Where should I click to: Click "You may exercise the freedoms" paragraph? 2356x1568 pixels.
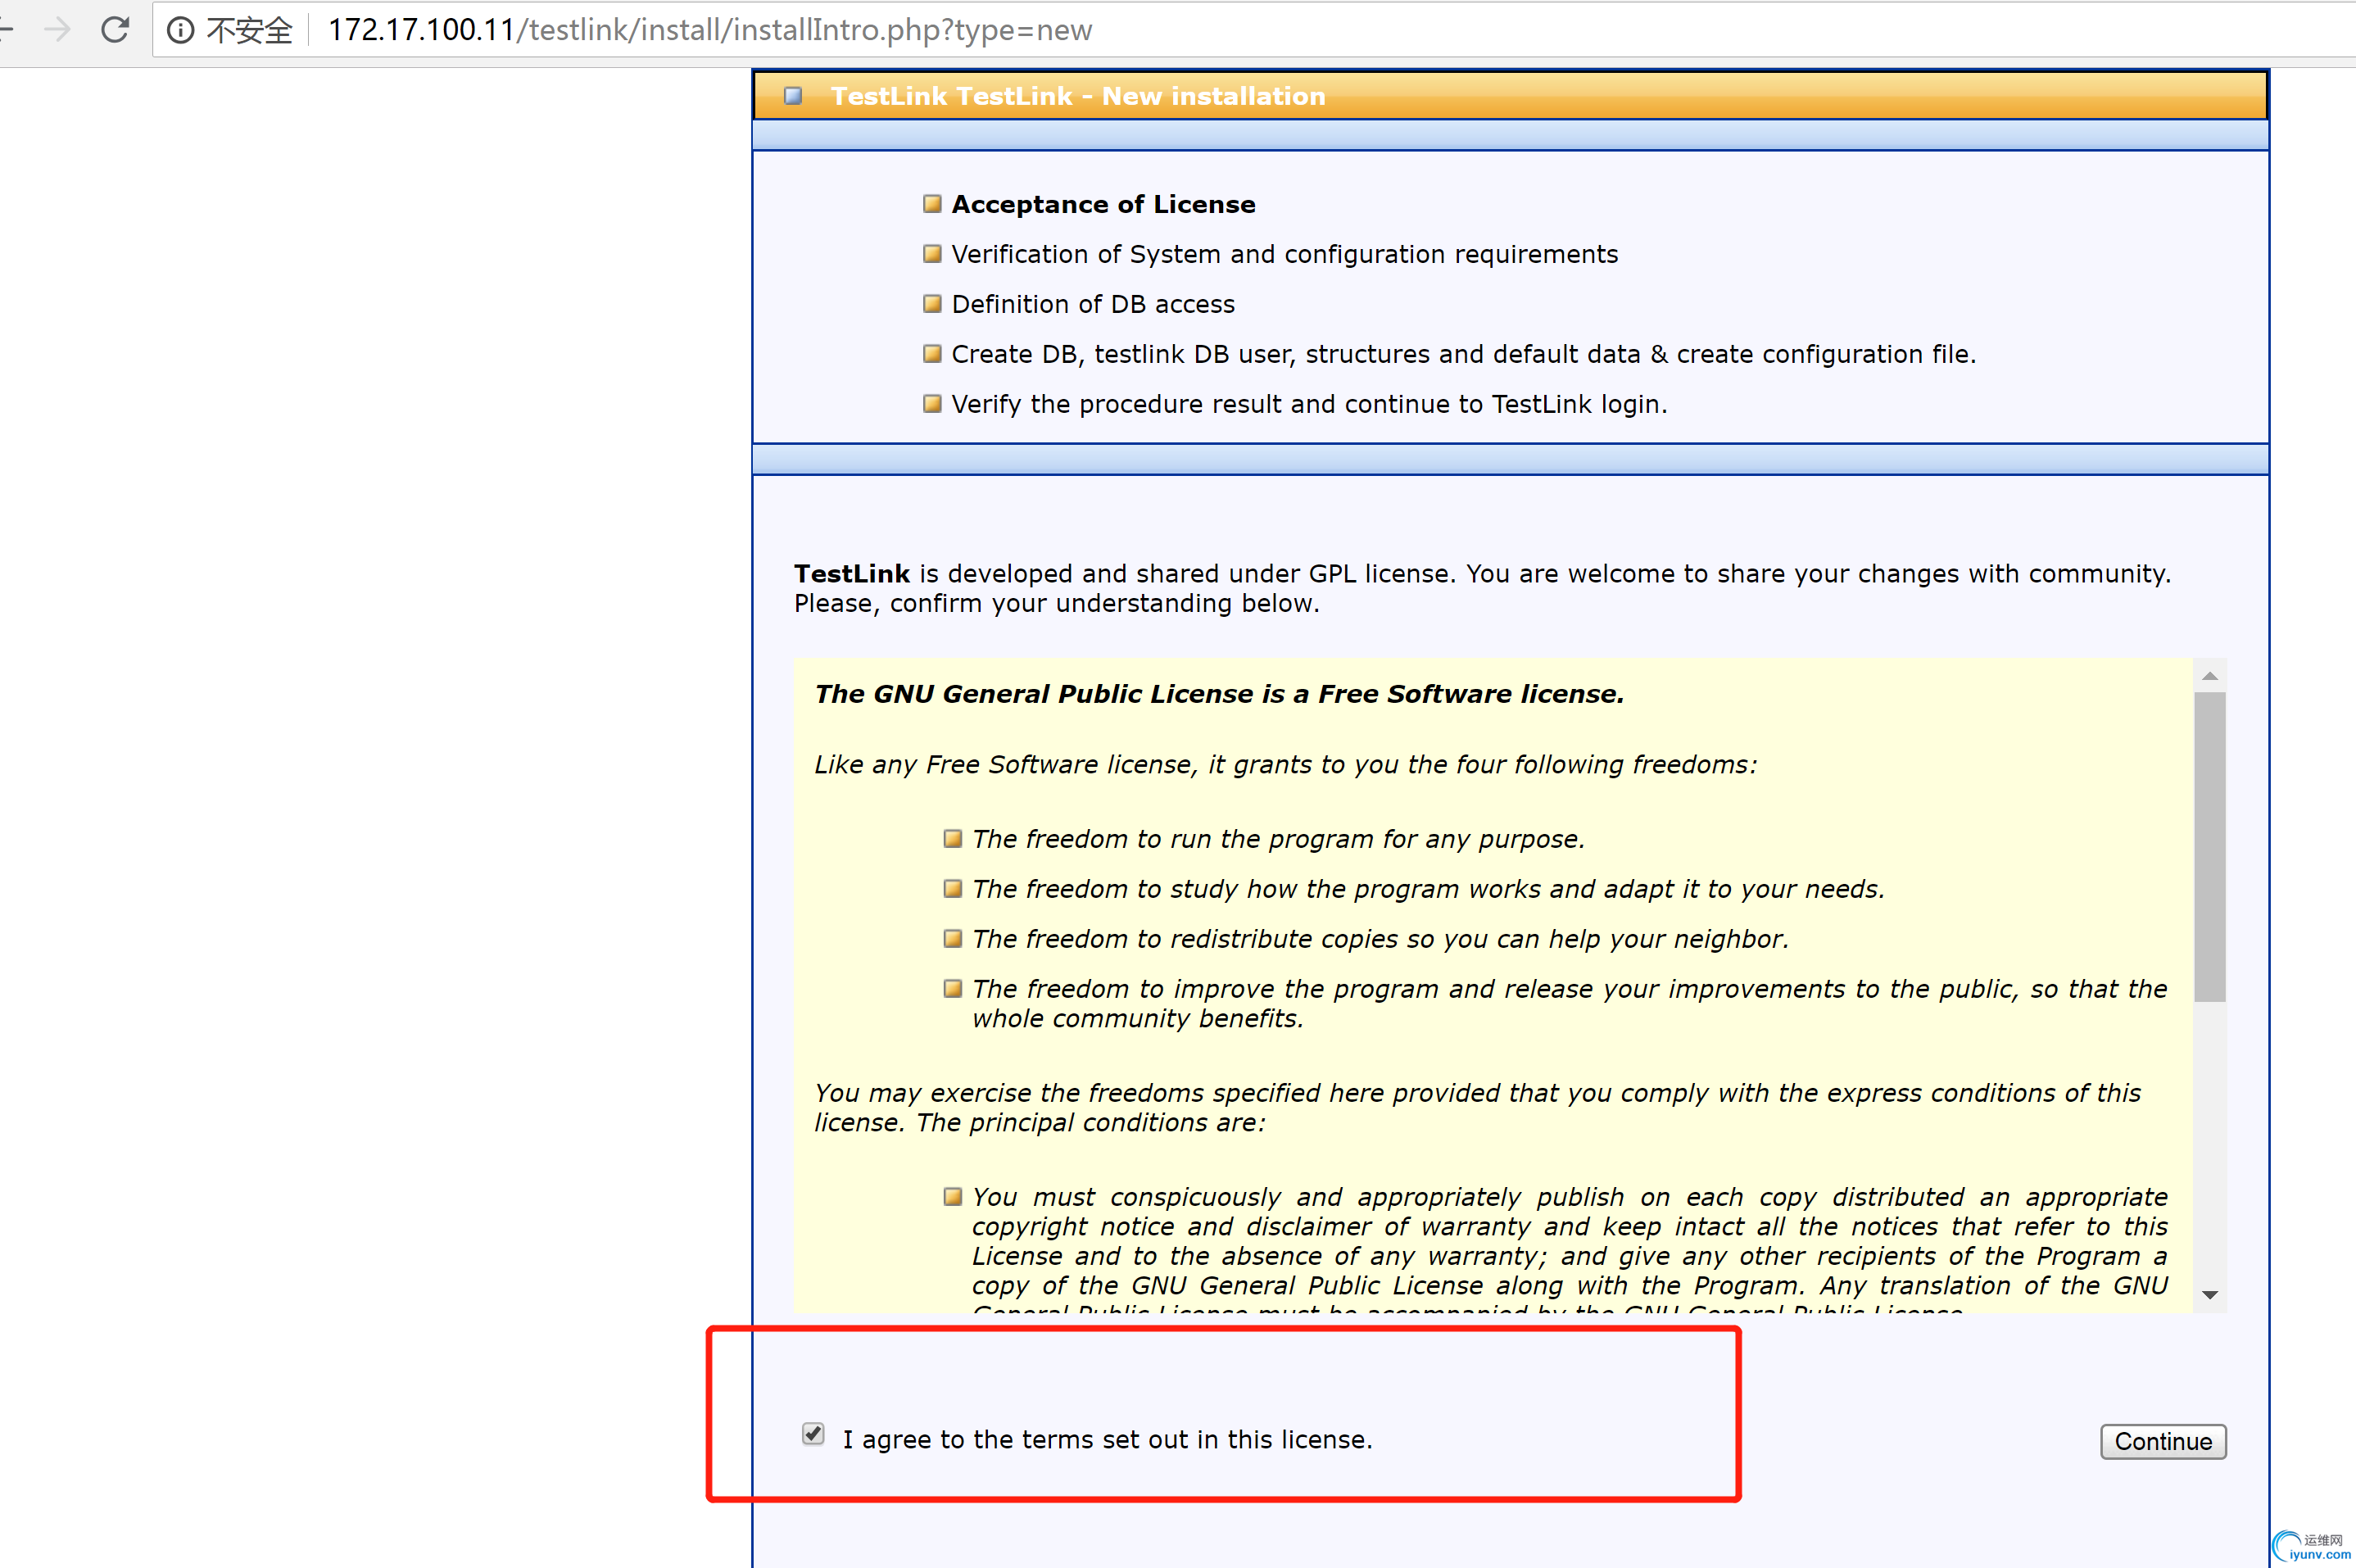[1477, 1107]
